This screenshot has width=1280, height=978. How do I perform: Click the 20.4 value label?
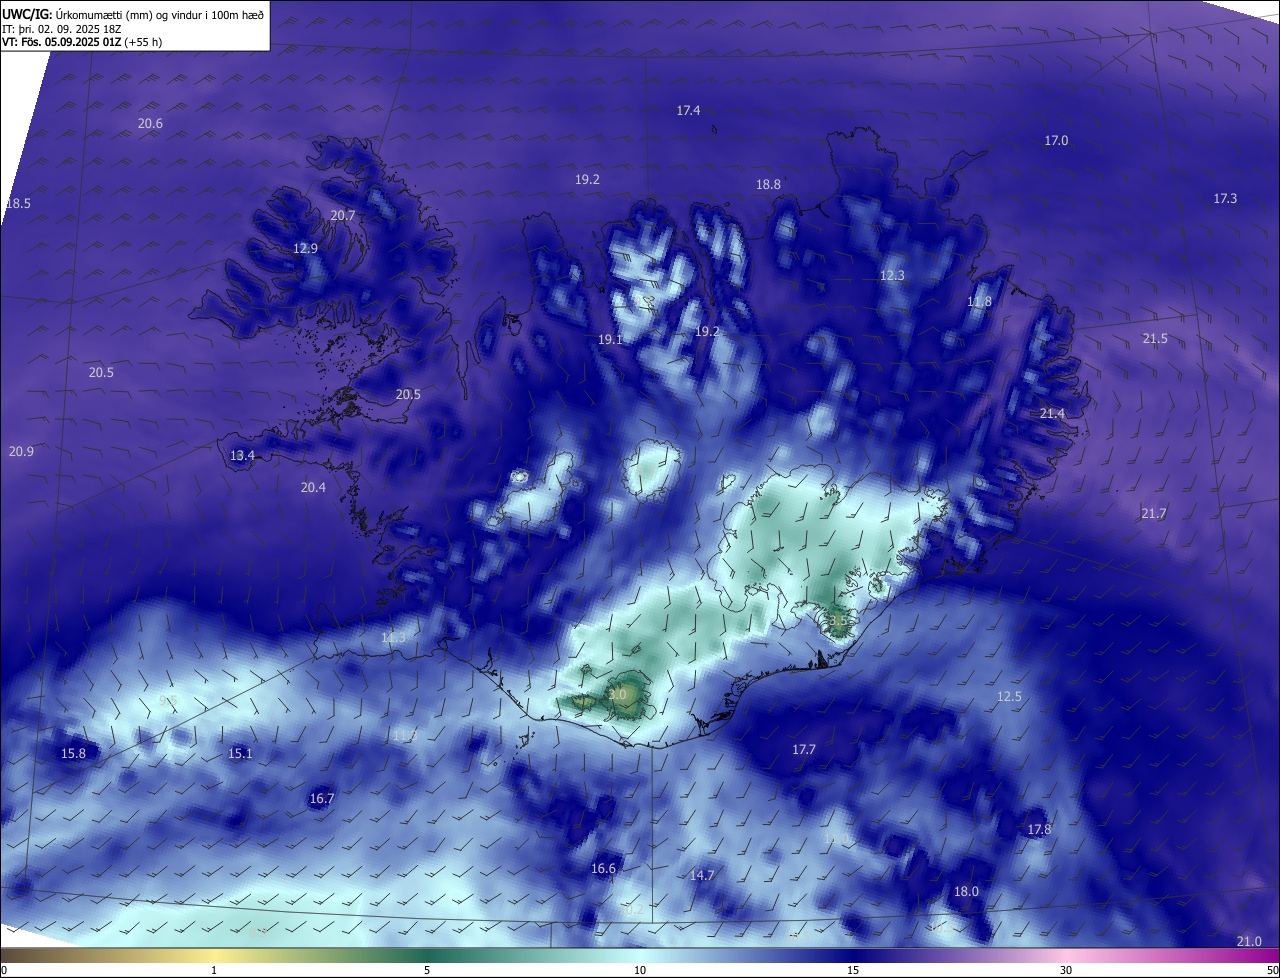pyautogui.click(x=313, y=487)
